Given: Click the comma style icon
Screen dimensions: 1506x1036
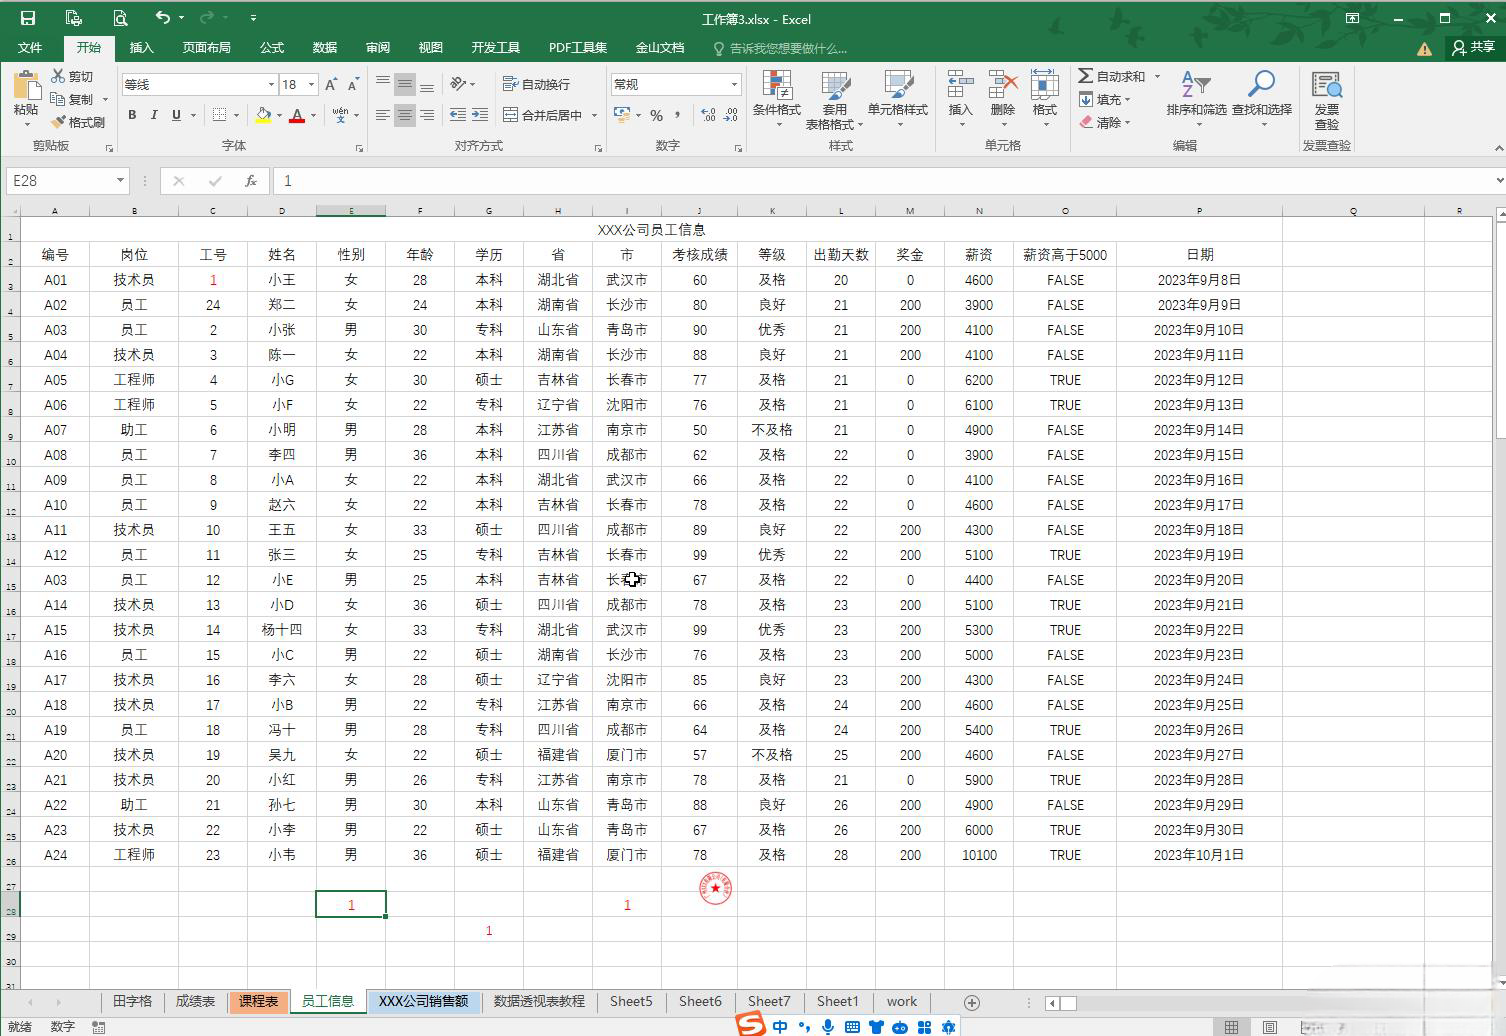Looking at the screenshot, I should (x=678, y=116).
